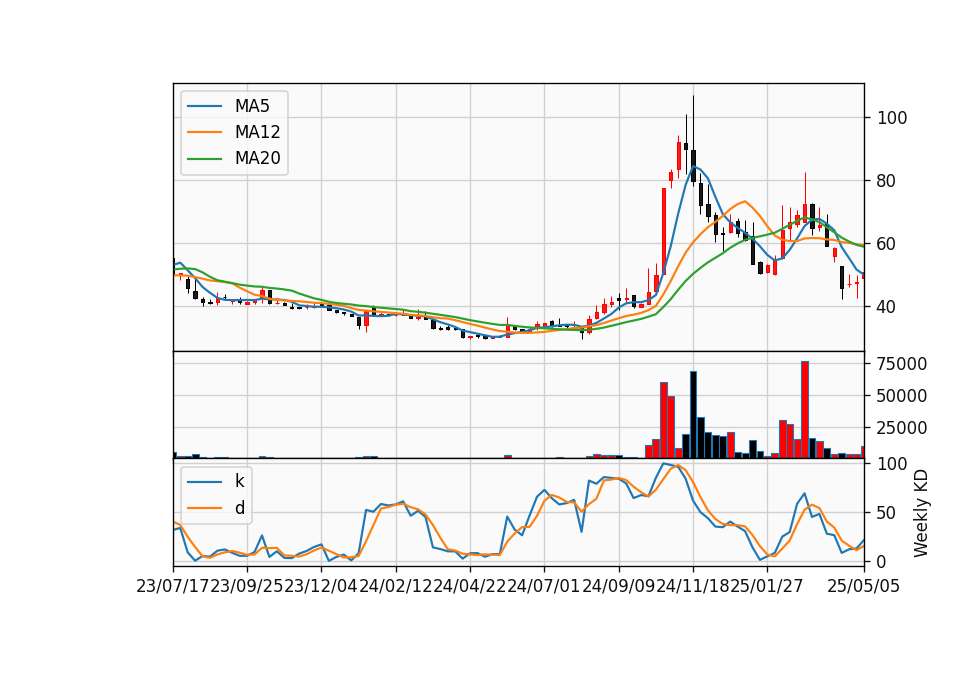
Task: Click the blue MA5 legend line sample
Action: [x=204, y=106]
